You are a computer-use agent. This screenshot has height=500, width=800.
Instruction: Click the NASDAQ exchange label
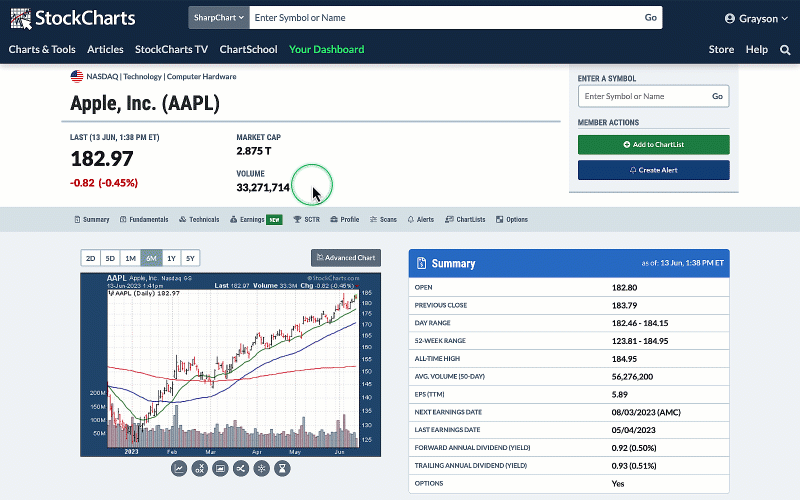click(102, 77)
